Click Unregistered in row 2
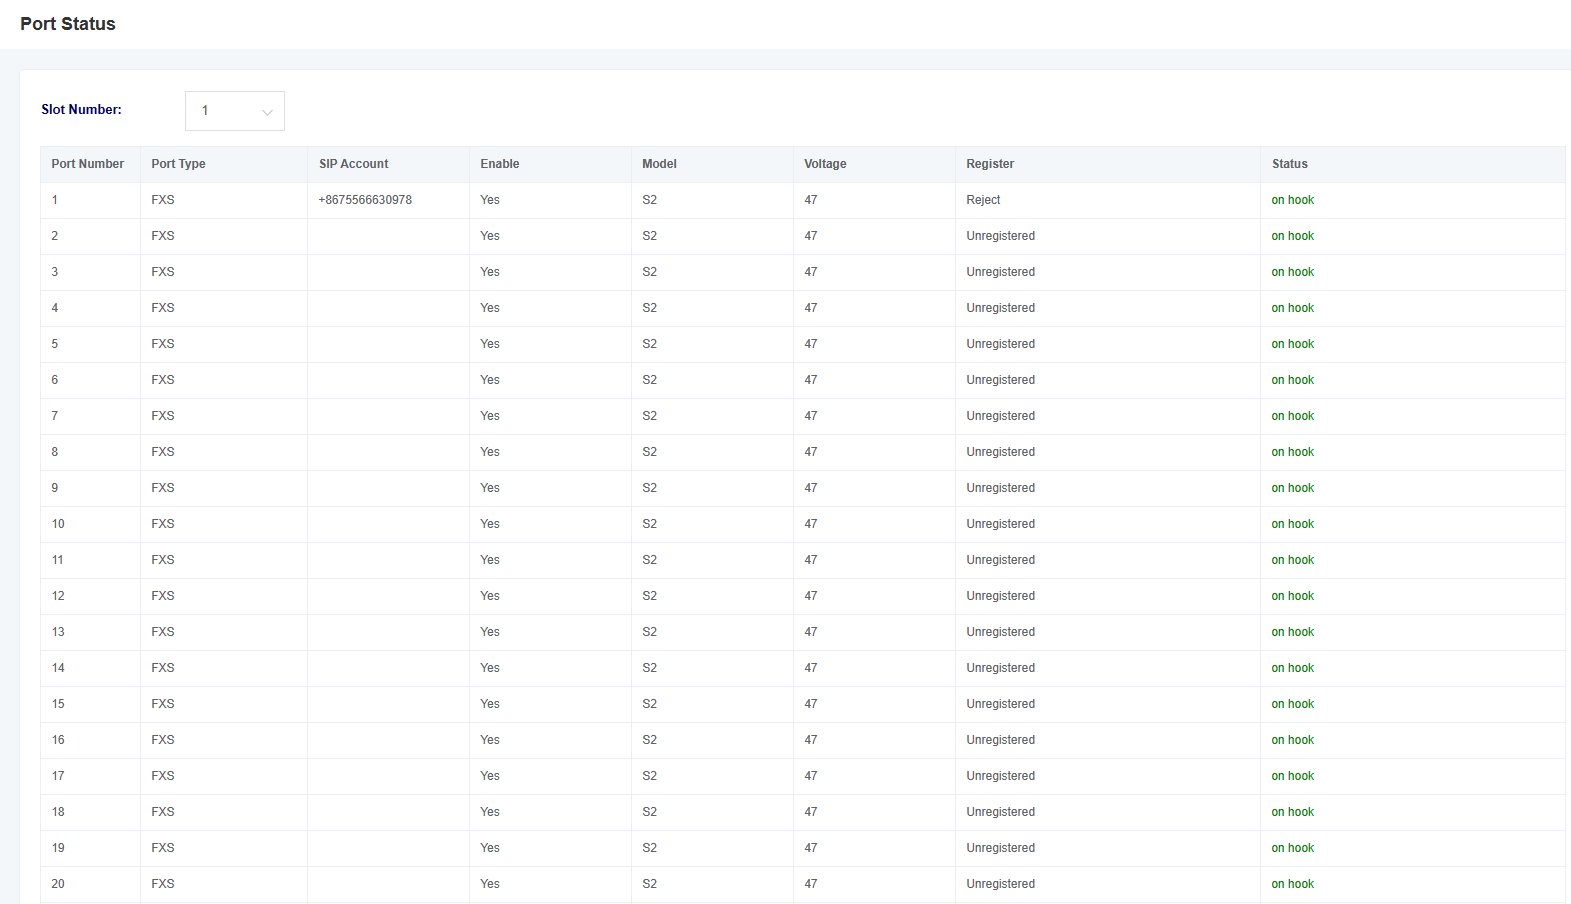The image size is (1571, 904). pos(1001,236)
